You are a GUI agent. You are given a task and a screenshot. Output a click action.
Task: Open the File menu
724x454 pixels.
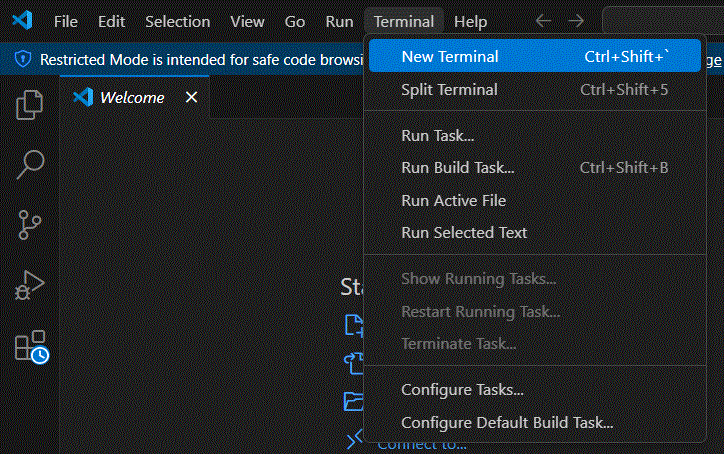click(66, 21)
